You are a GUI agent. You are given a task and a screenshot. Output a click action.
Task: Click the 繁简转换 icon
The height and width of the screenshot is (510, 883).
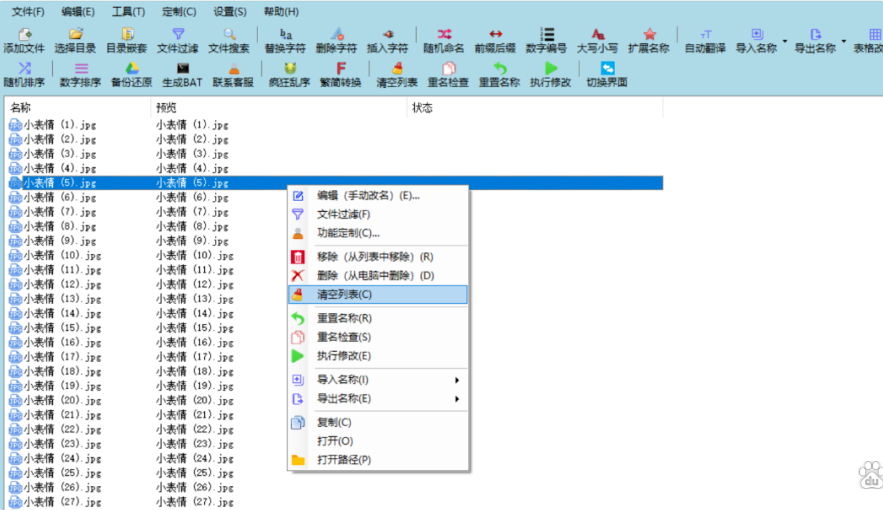click(x=341, y=69)
